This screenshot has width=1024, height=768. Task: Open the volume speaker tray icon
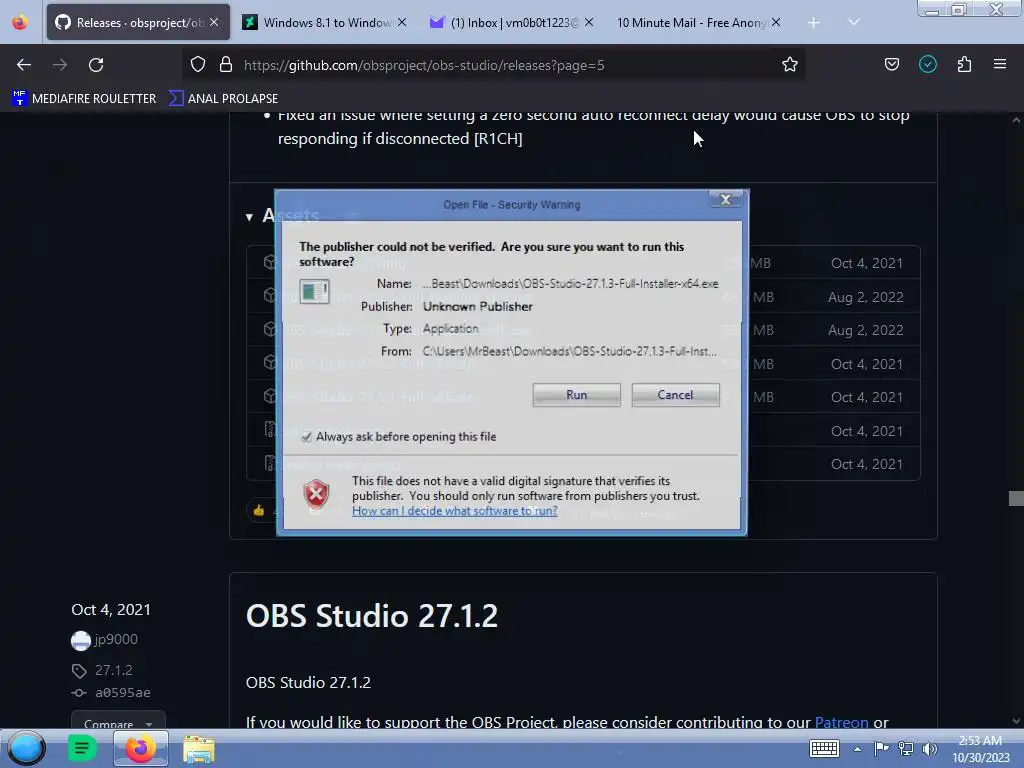[929, 748]
